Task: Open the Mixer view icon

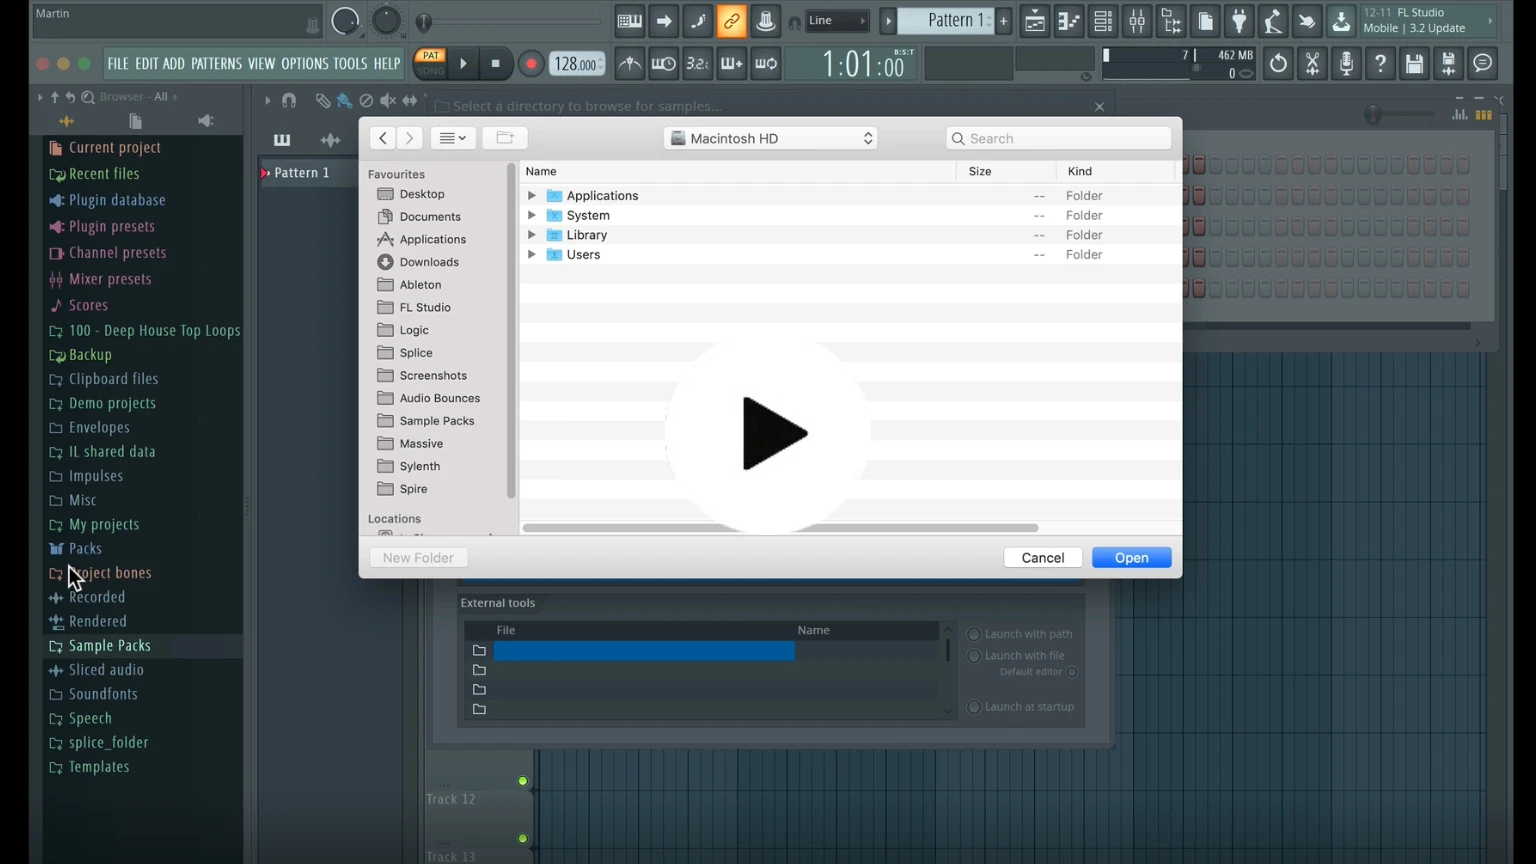Action: coord(1137,21)
